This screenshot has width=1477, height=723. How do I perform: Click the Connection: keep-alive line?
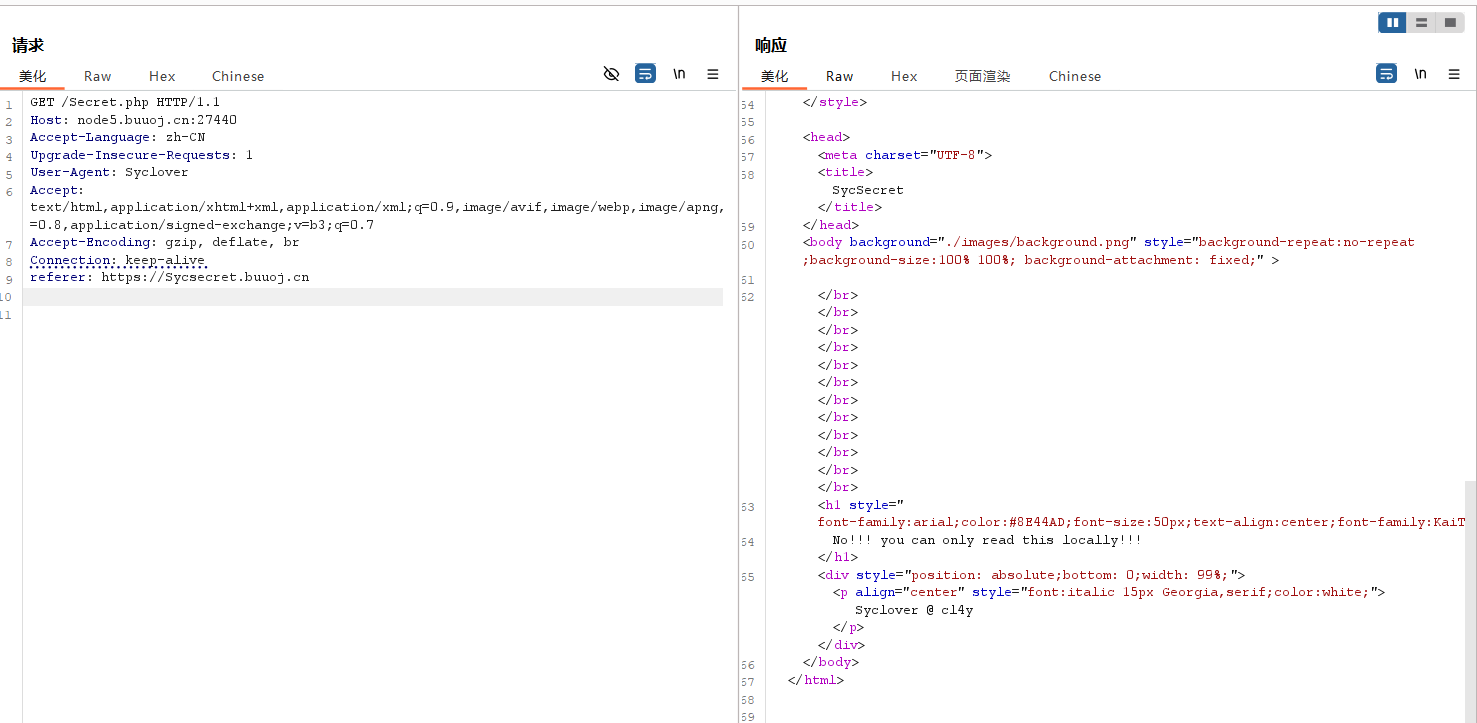(x=117, y=260)
